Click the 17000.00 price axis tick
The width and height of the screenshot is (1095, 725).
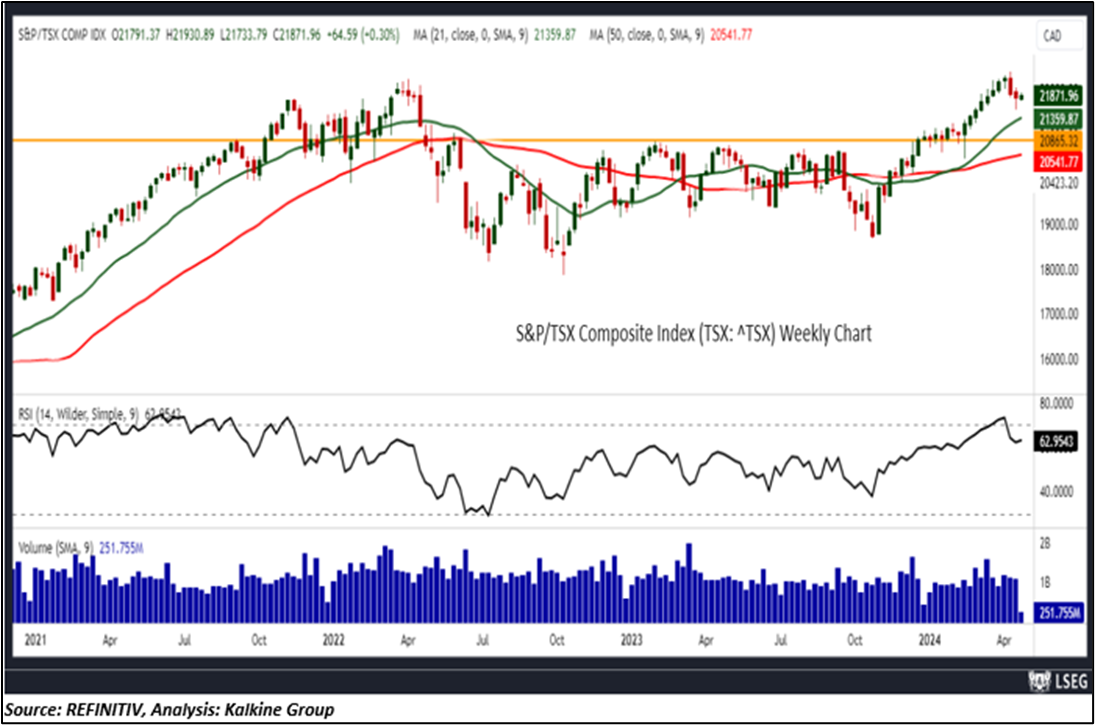[x=1059, y=314]
